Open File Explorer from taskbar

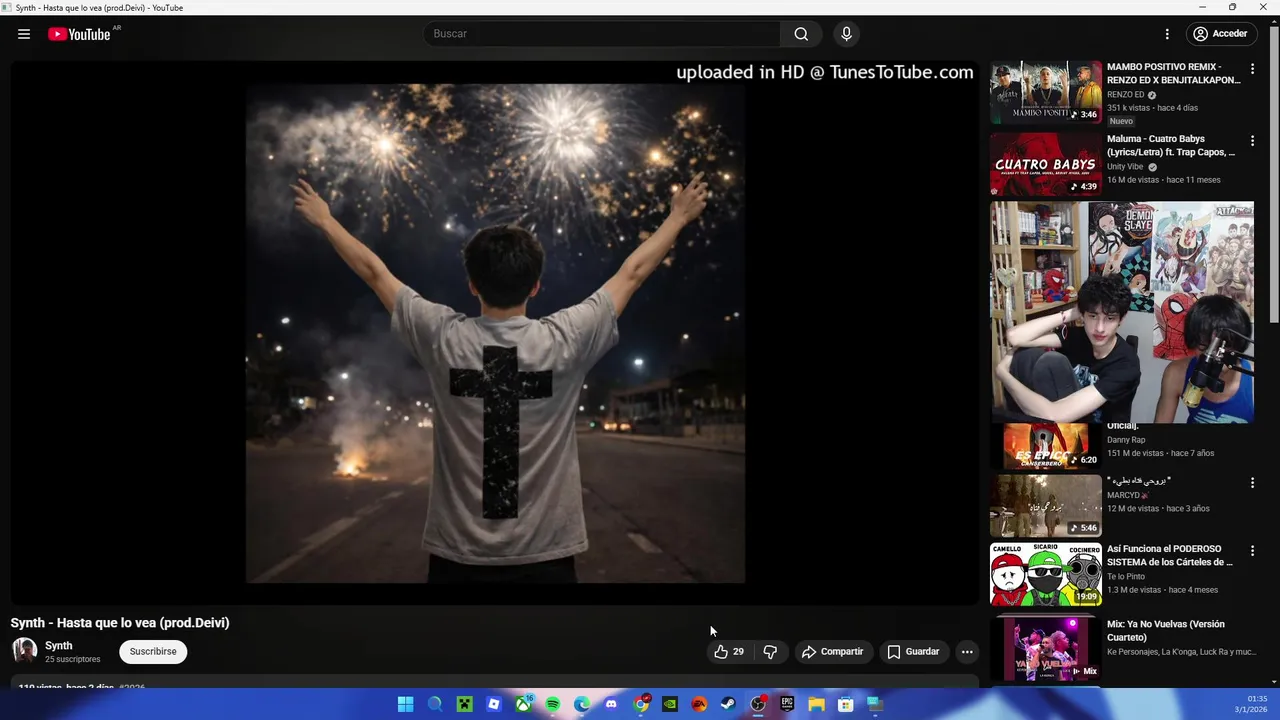(816, 704)
